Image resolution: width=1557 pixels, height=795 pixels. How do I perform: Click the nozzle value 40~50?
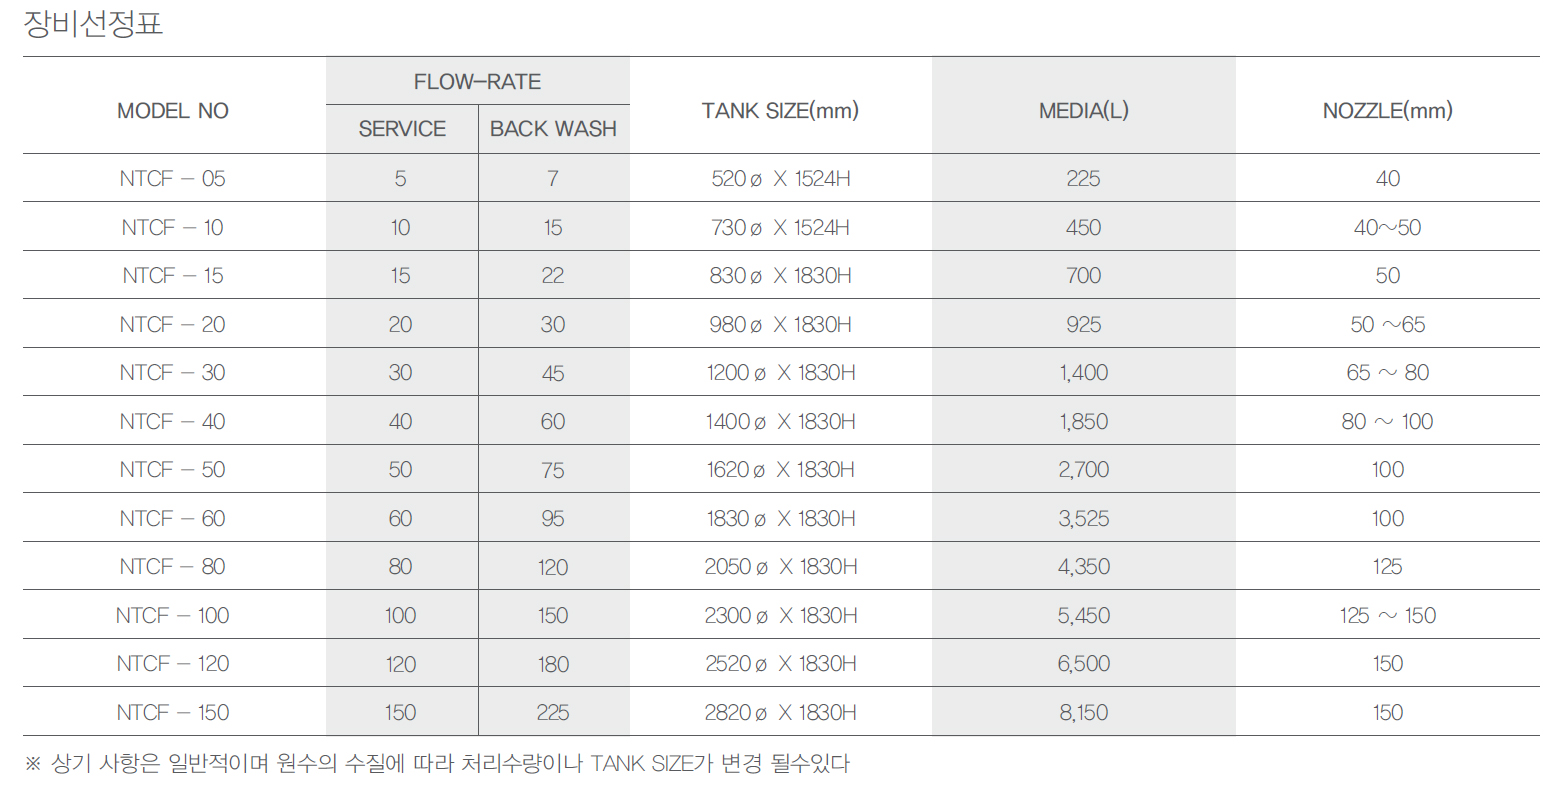pos(1387,228)
